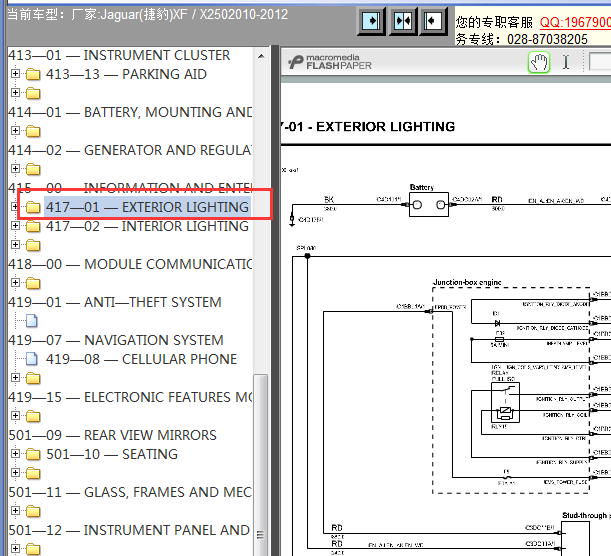Click the Stud-through label in diagram
The height and width of the screenshot is (556, 611).
point(585,515)
